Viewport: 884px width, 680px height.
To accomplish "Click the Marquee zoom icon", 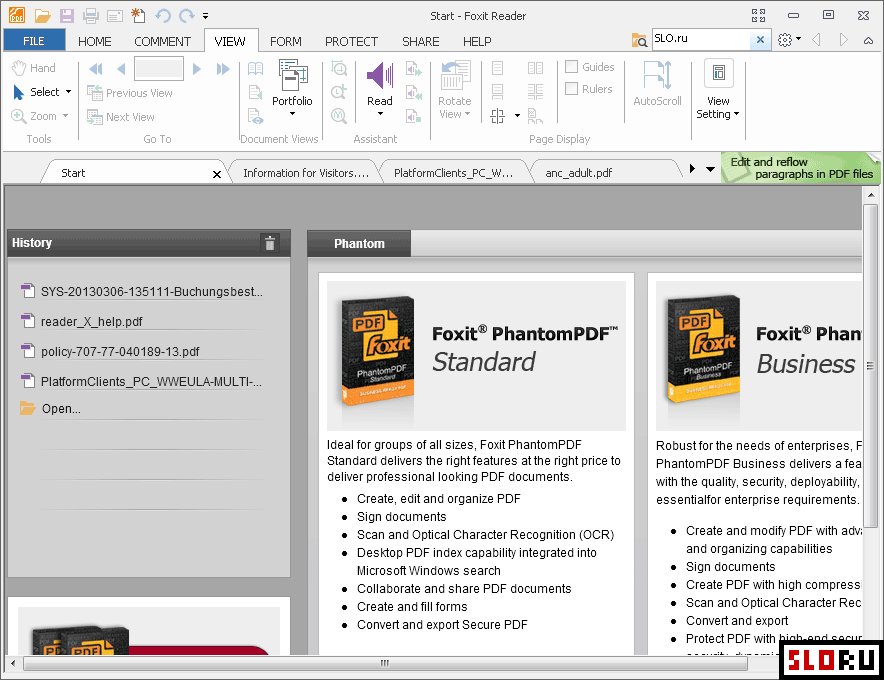I will [x=339, y=69].
